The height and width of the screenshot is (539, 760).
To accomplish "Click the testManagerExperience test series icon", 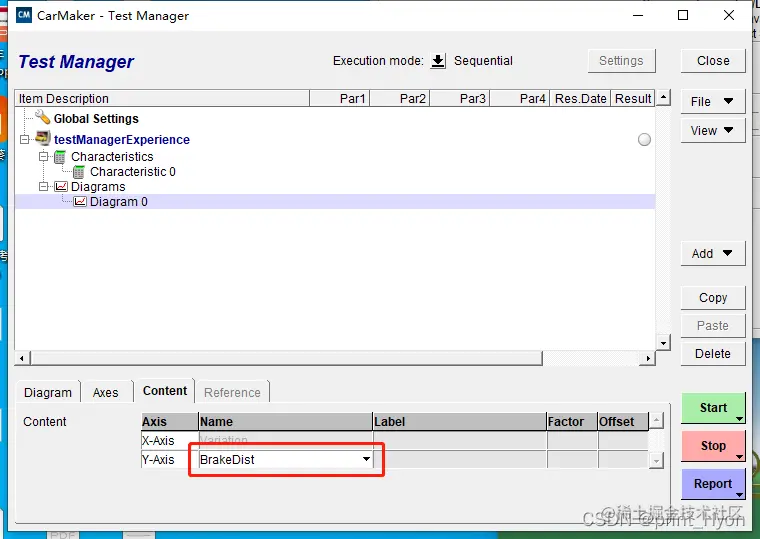I will click(43, 139).
